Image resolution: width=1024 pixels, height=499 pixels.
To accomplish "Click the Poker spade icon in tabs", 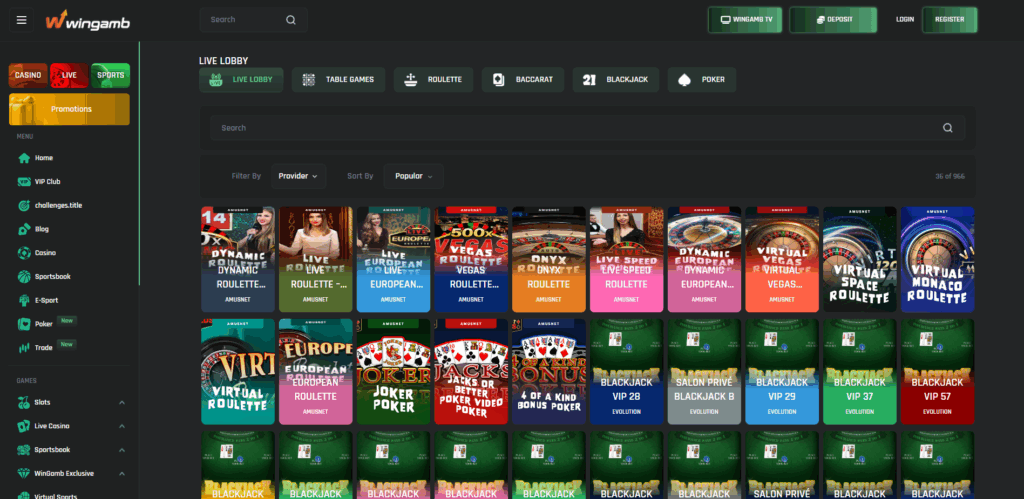I will [684, 80].
